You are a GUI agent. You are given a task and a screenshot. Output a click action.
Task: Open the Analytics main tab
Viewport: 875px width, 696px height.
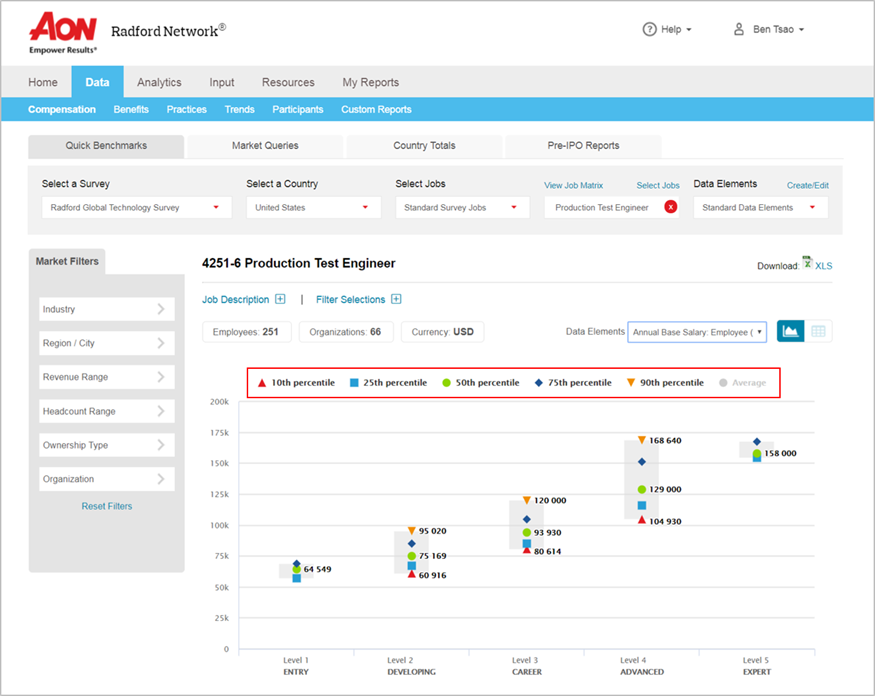click(x=159, y=82)
